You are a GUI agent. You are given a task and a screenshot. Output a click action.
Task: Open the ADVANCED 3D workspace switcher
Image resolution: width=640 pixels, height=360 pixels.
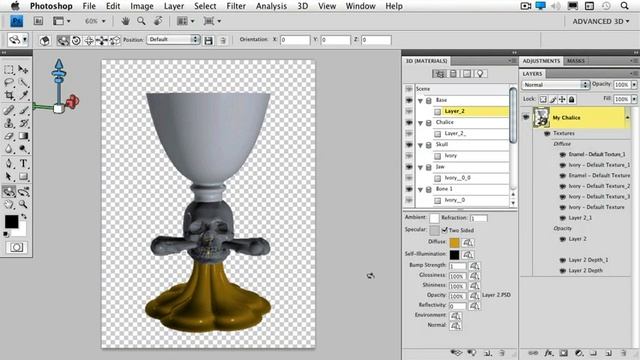pyautogui.click(x=600, y=21)
